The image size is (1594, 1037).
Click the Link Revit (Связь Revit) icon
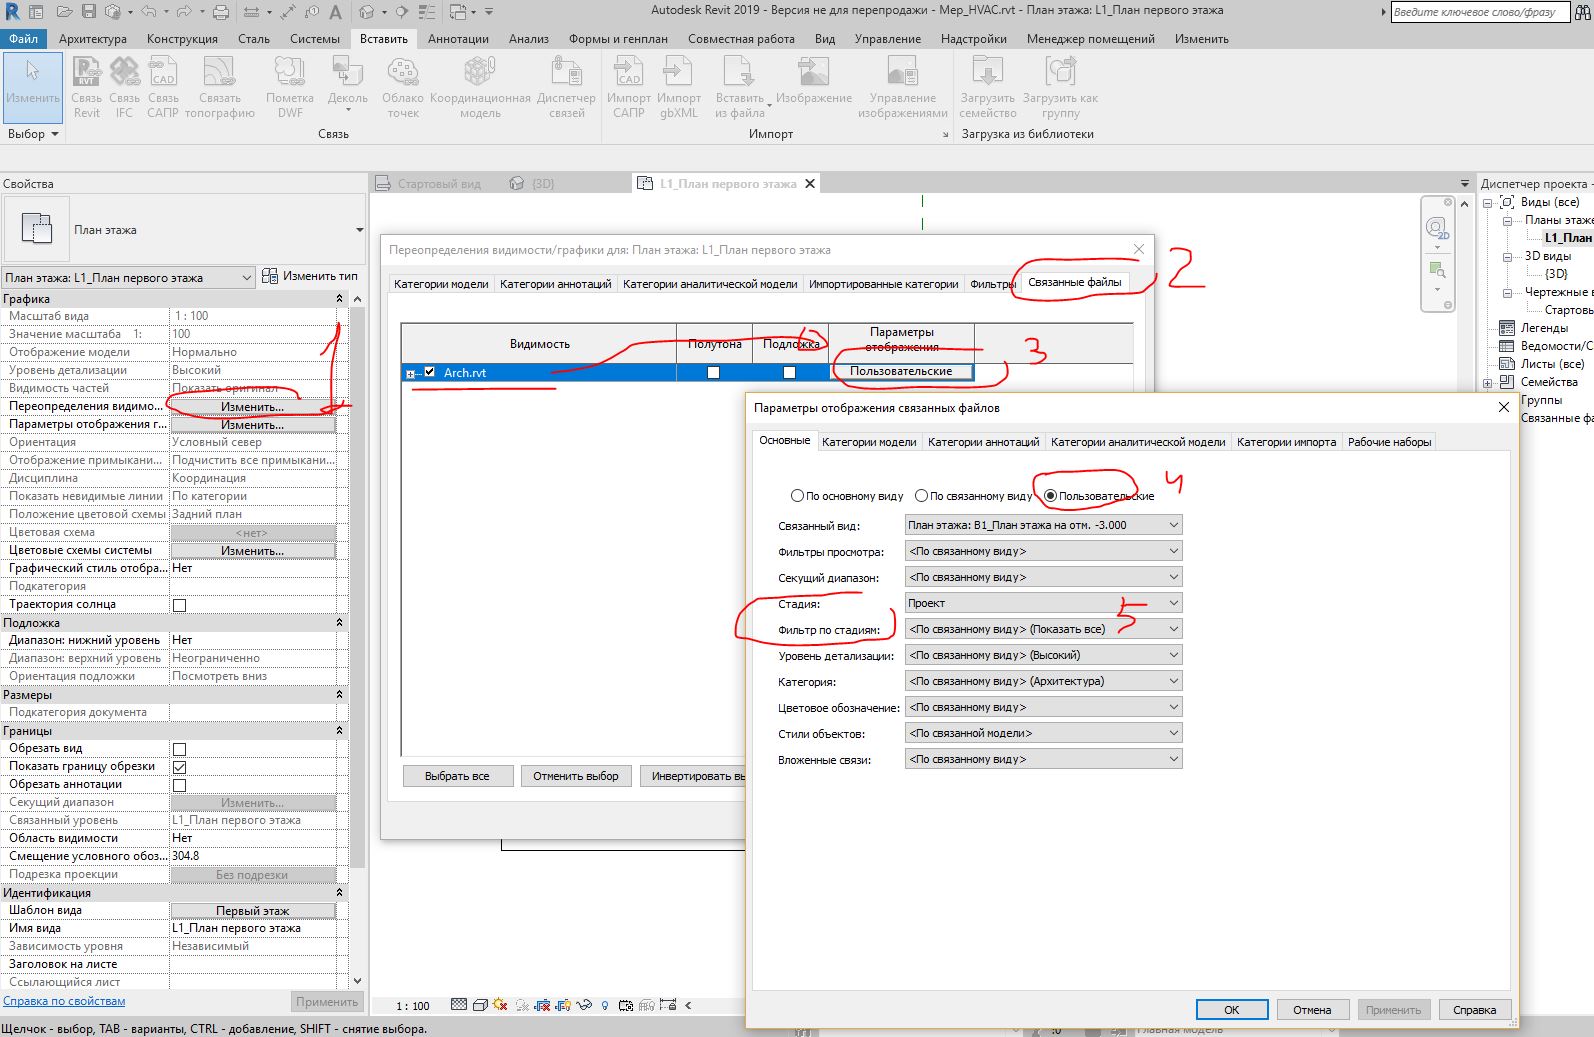(87, 73)
